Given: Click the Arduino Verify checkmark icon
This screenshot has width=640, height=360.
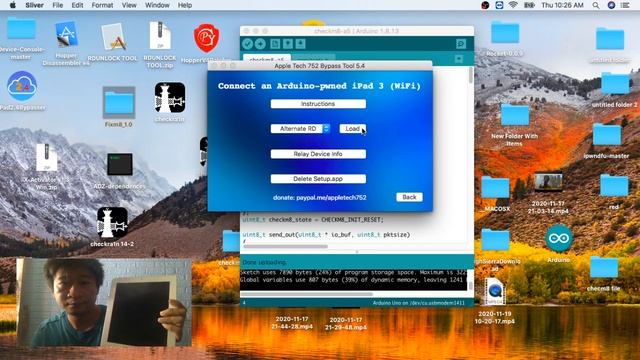Looking at the screenshot, I should tap(247, 44).
